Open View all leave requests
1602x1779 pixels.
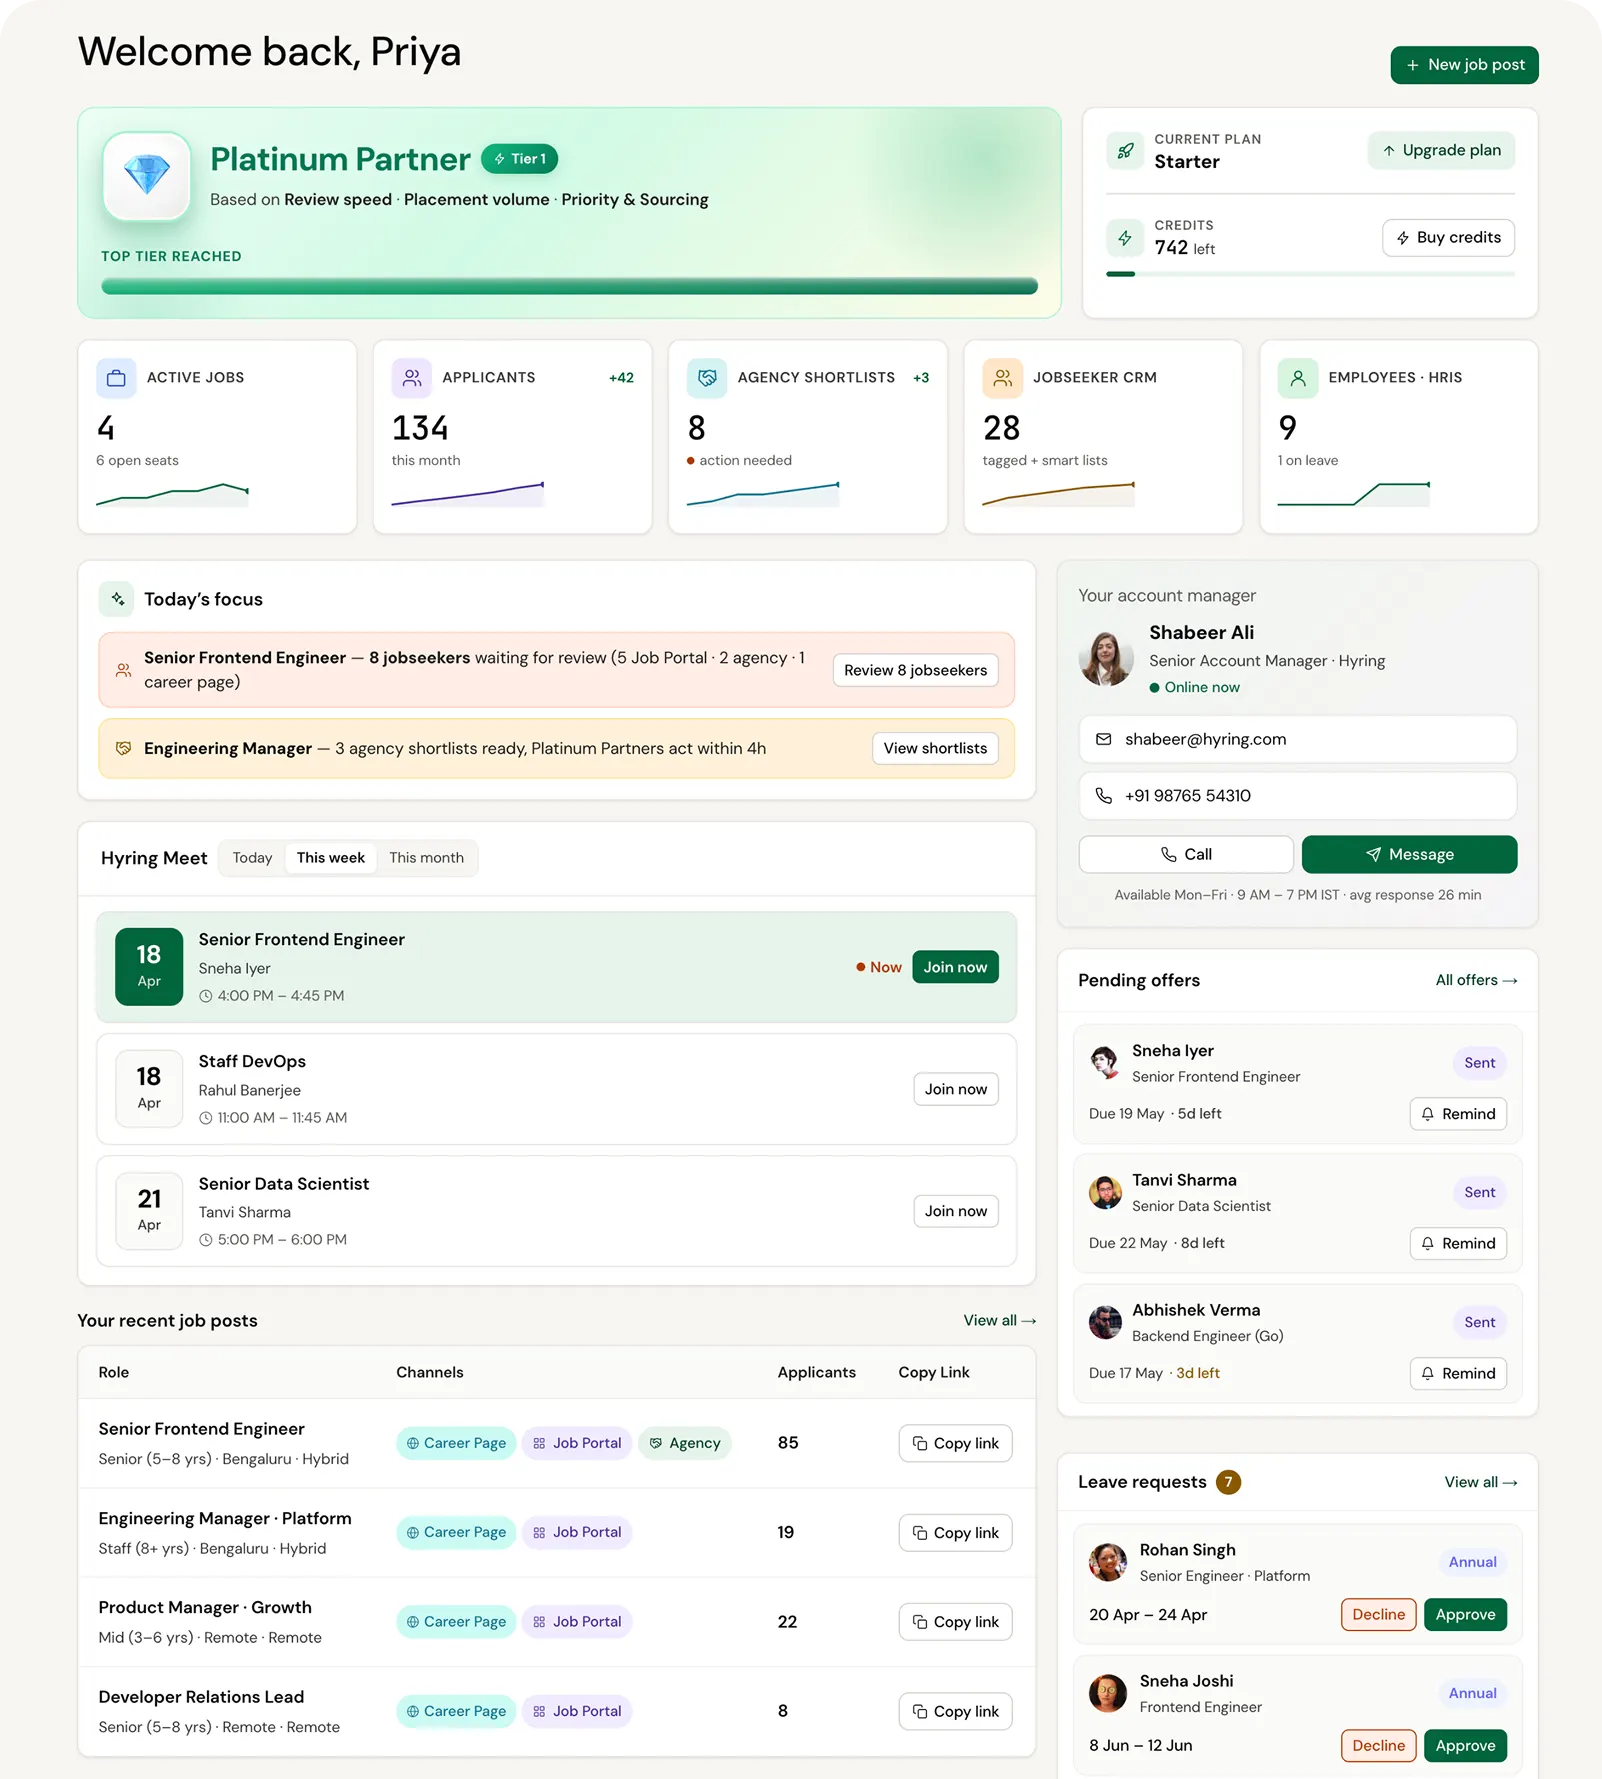point(1480,1482)
